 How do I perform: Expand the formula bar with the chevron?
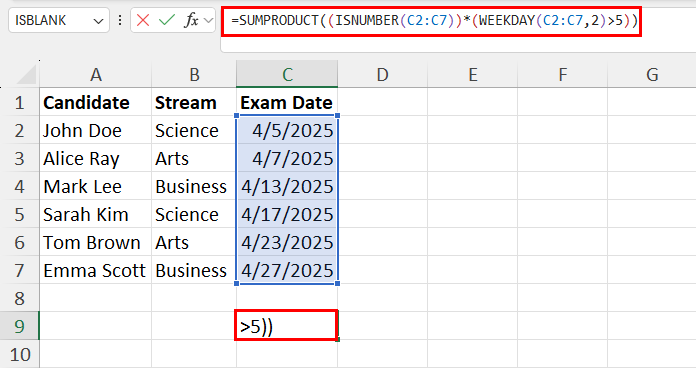(208, 20)
